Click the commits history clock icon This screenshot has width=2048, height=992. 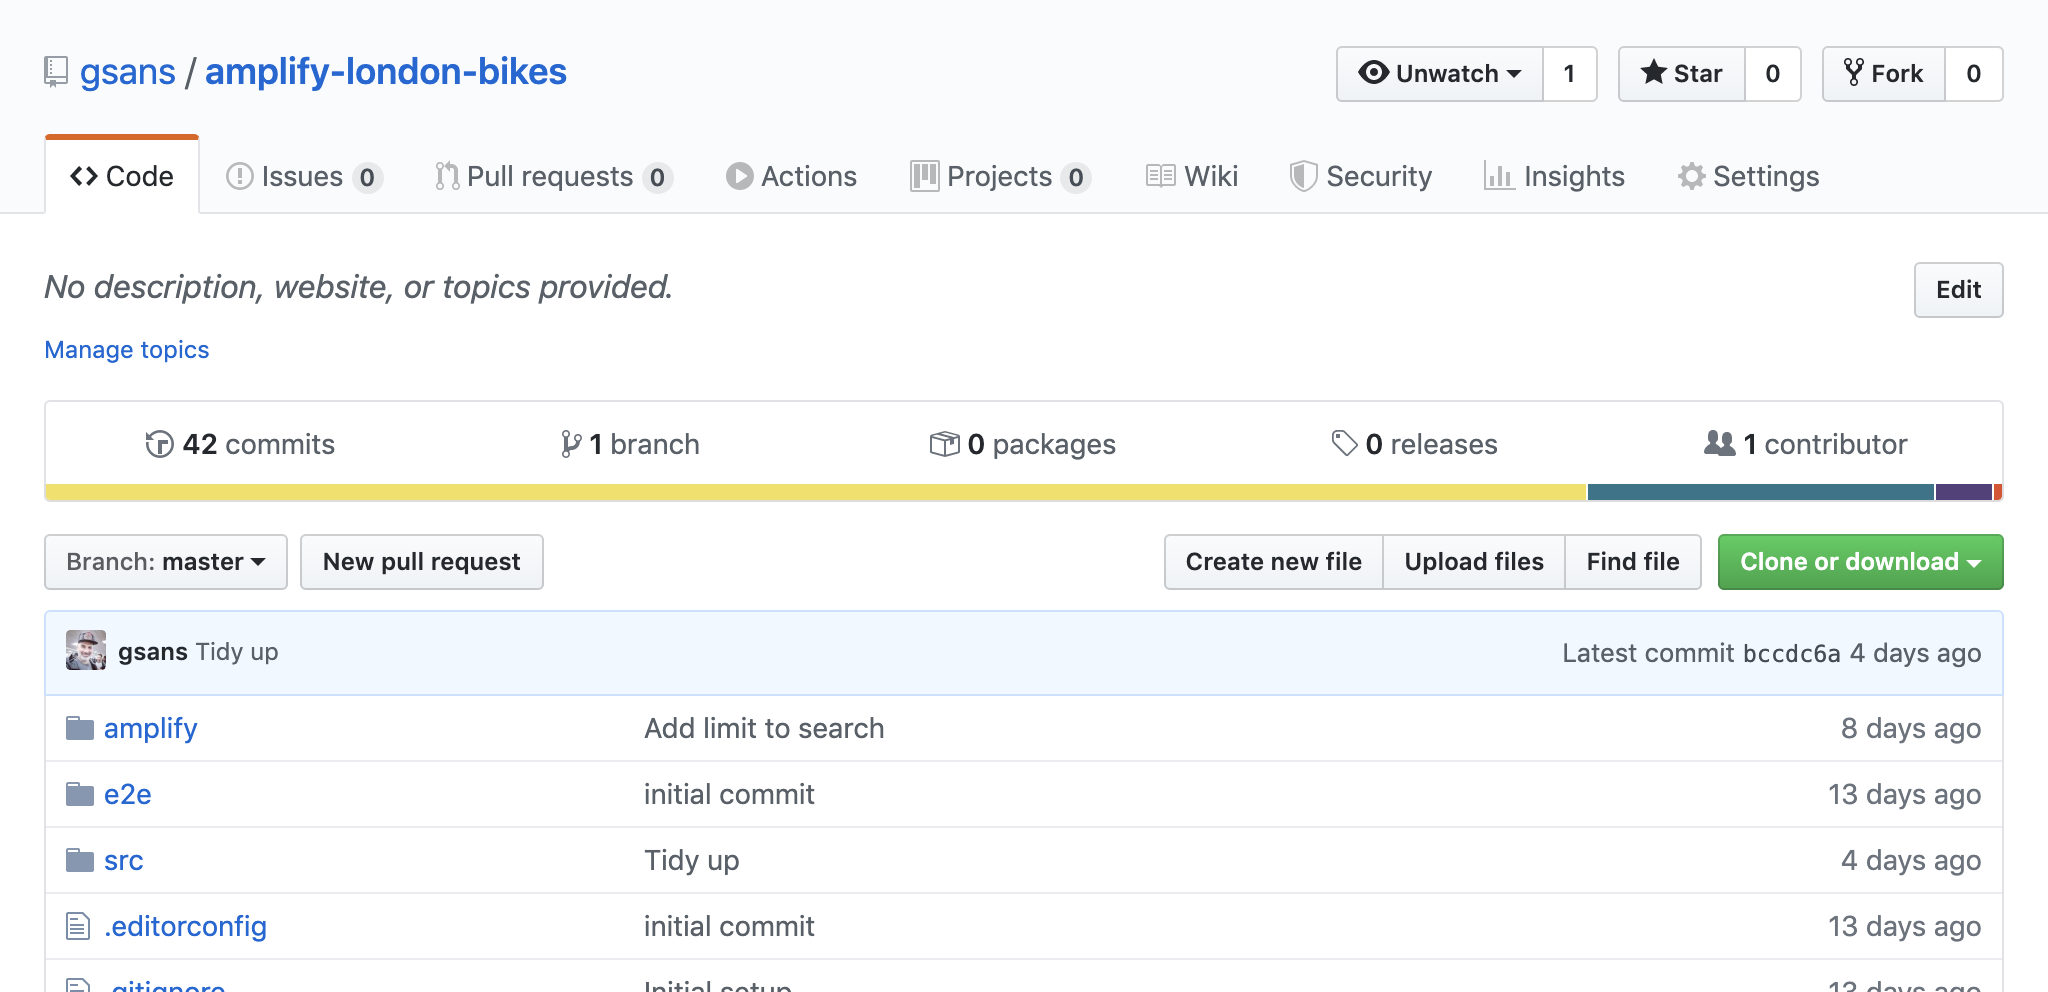[159, 444]
